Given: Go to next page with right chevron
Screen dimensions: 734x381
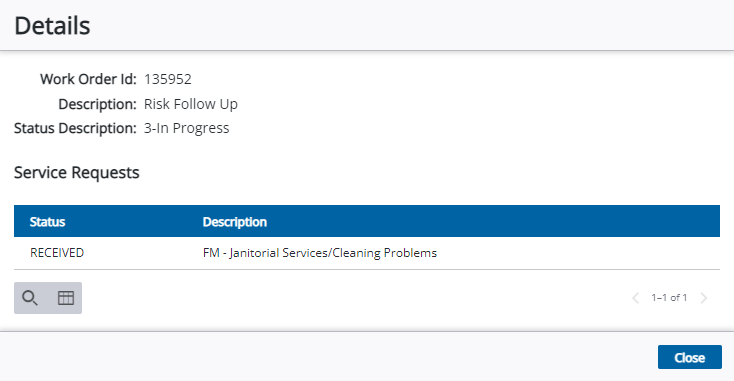Looking at the screenshot, I should (703, 298).
